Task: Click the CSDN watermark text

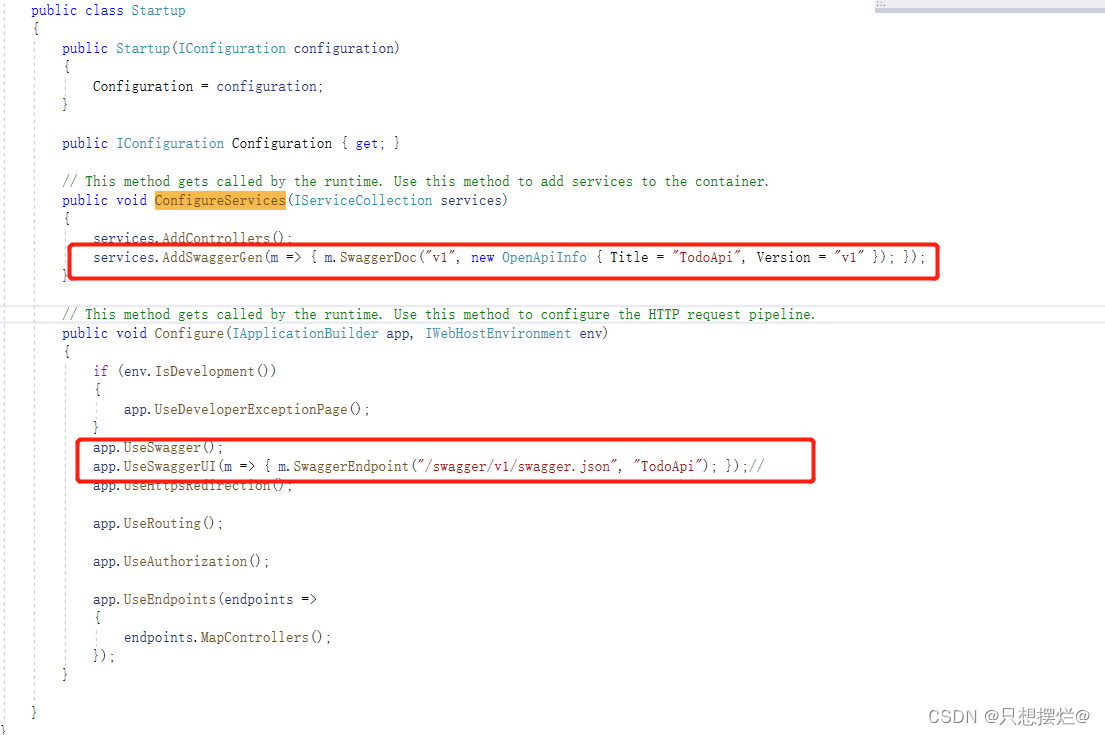Action: 1010,716
